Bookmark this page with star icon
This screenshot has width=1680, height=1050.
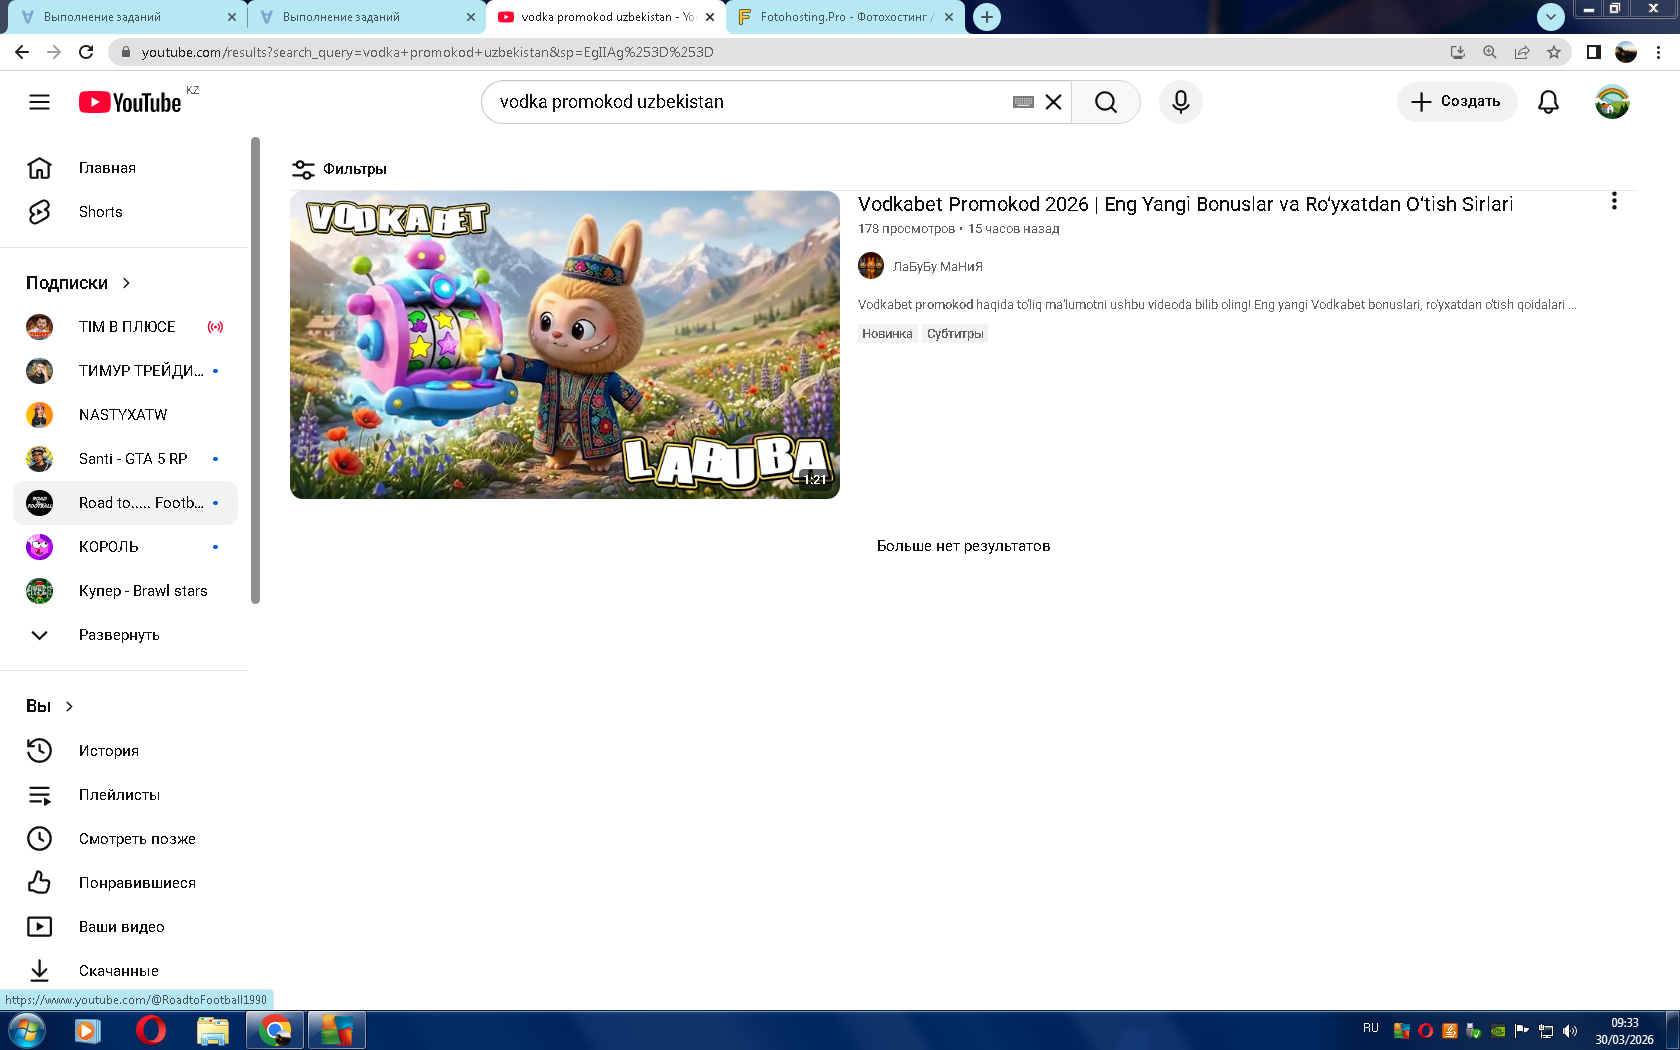pos(1554,52)
